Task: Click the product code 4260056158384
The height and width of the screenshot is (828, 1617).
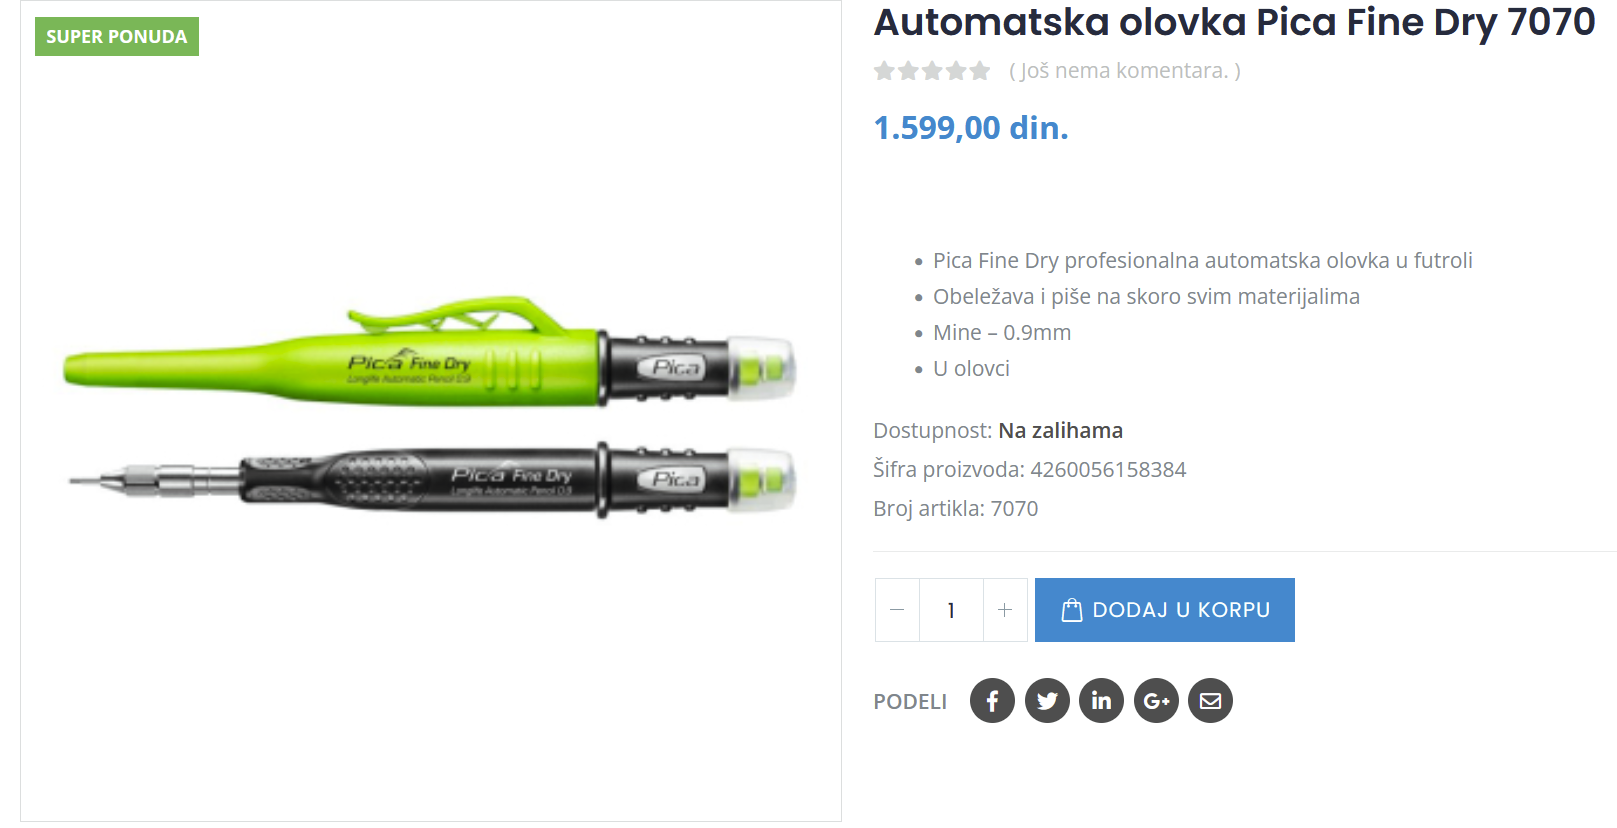Action: pyautogui.click(x=1108, y=470)
